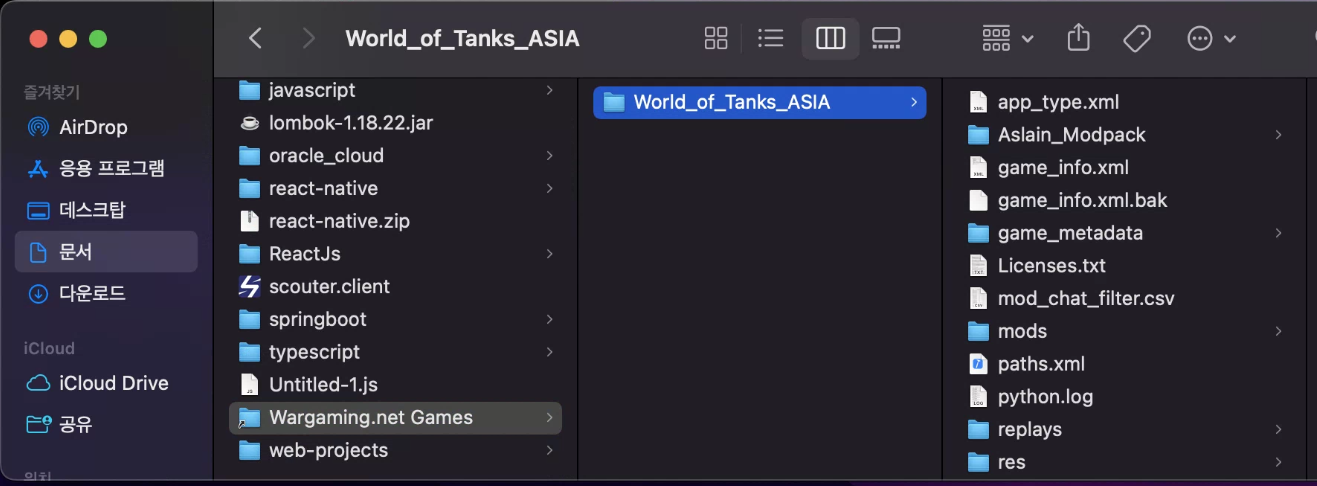
Task: Open 공유 in the sidebar
Action: 106,424
